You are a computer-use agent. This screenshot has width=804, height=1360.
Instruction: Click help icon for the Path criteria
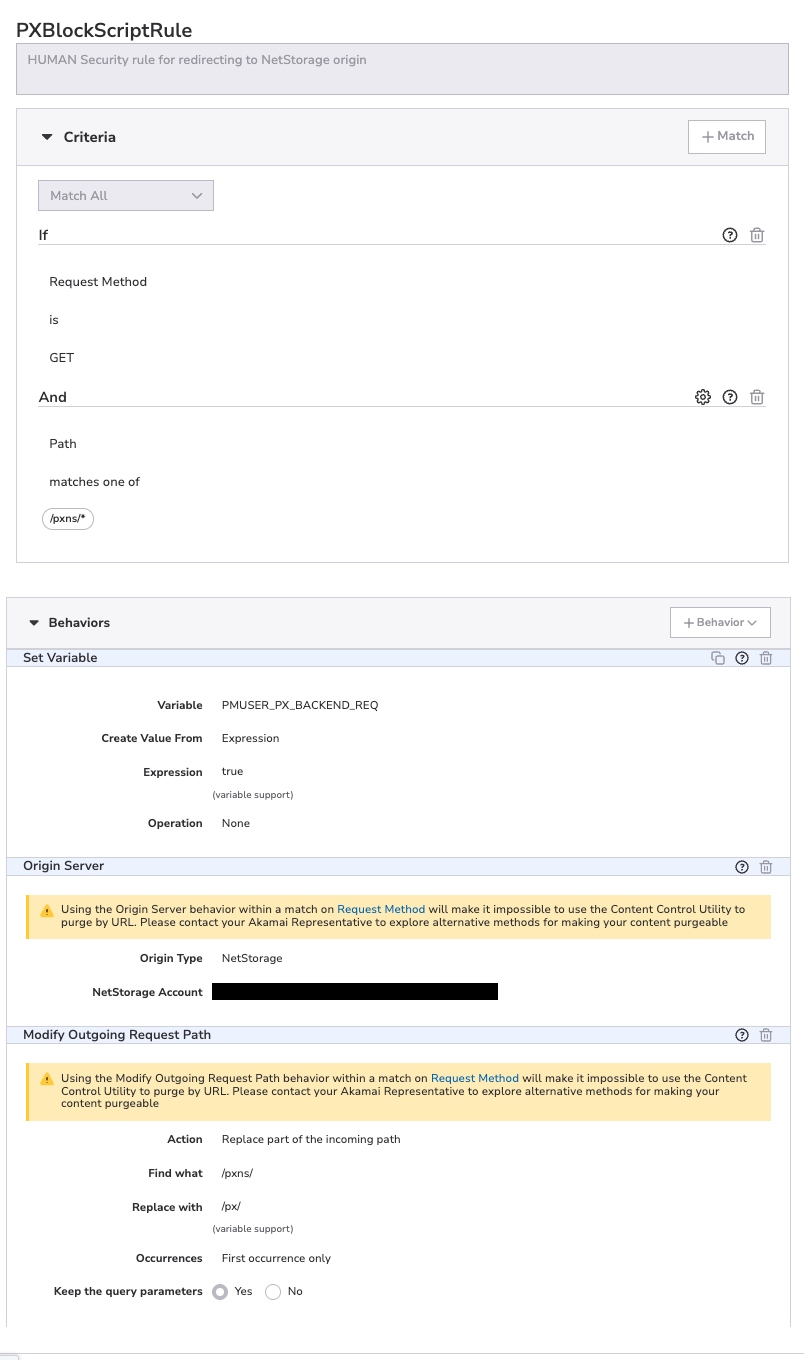(x=730, y=397)
